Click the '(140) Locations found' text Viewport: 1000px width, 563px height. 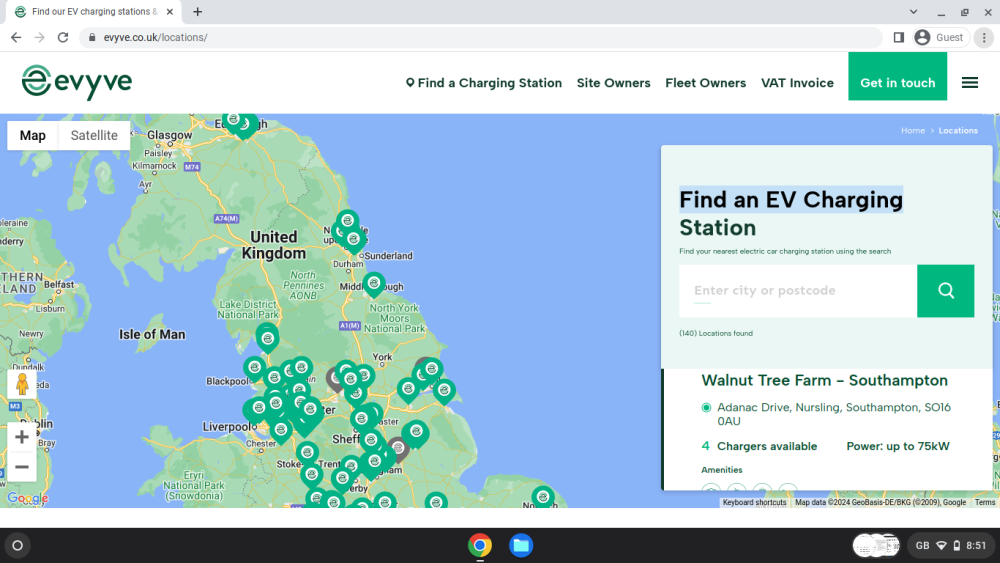[x=716, y=333]
